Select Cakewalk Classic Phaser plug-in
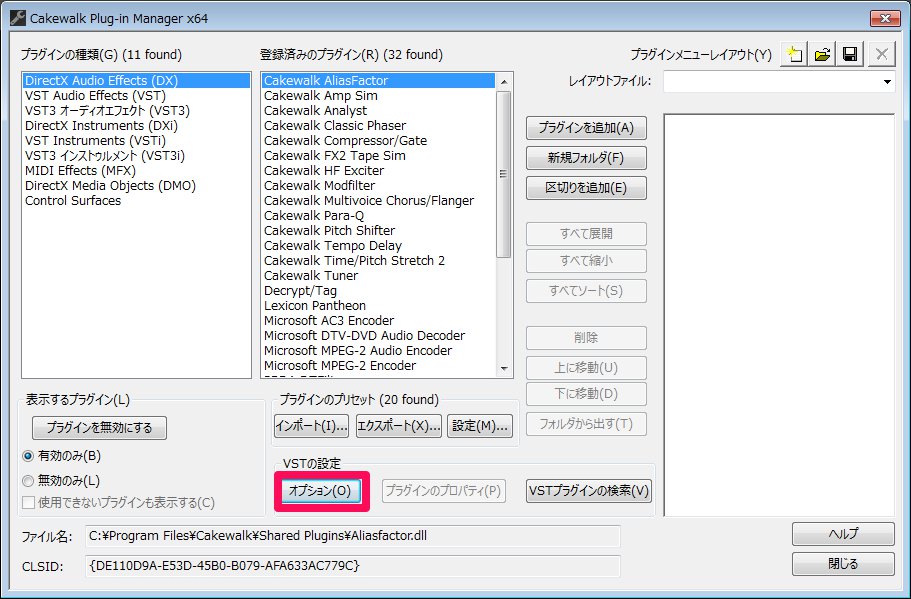This screenshot has height=599, width=911. tap(379, 126)
